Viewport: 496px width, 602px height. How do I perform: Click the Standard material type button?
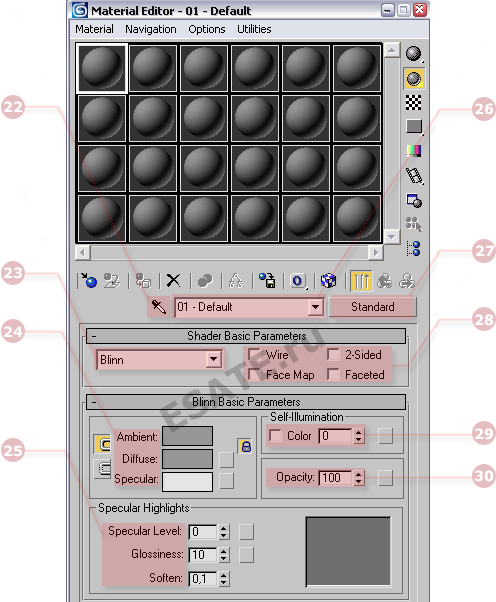(x=373, y=307)
